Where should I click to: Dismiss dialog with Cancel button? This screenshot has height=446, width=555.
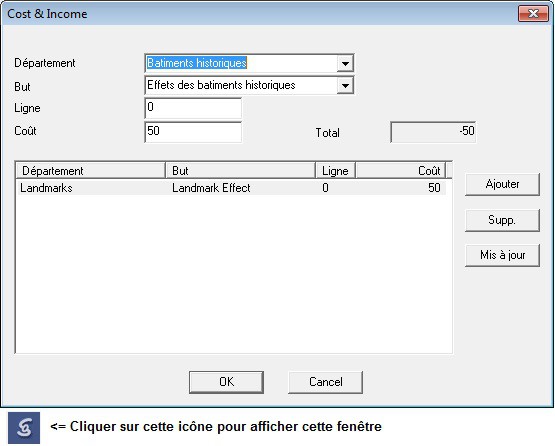click(326, 382)
